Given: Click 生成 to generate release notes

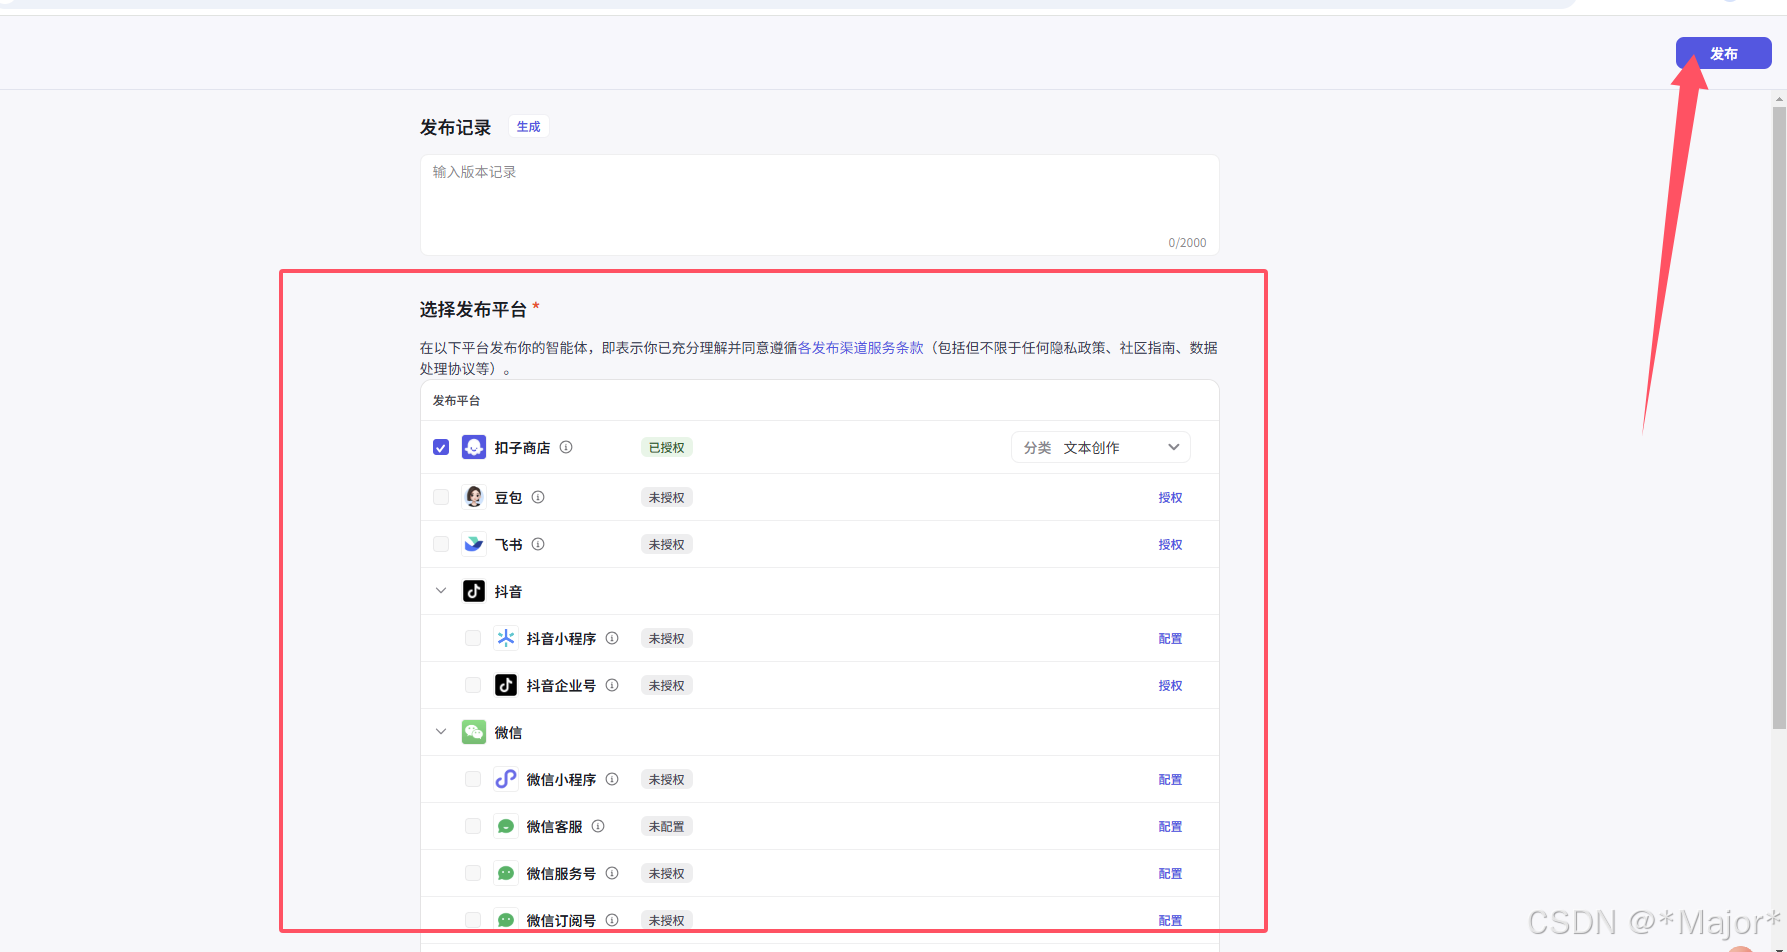Looking at the screenshot, I should click(x=528, y=127).
